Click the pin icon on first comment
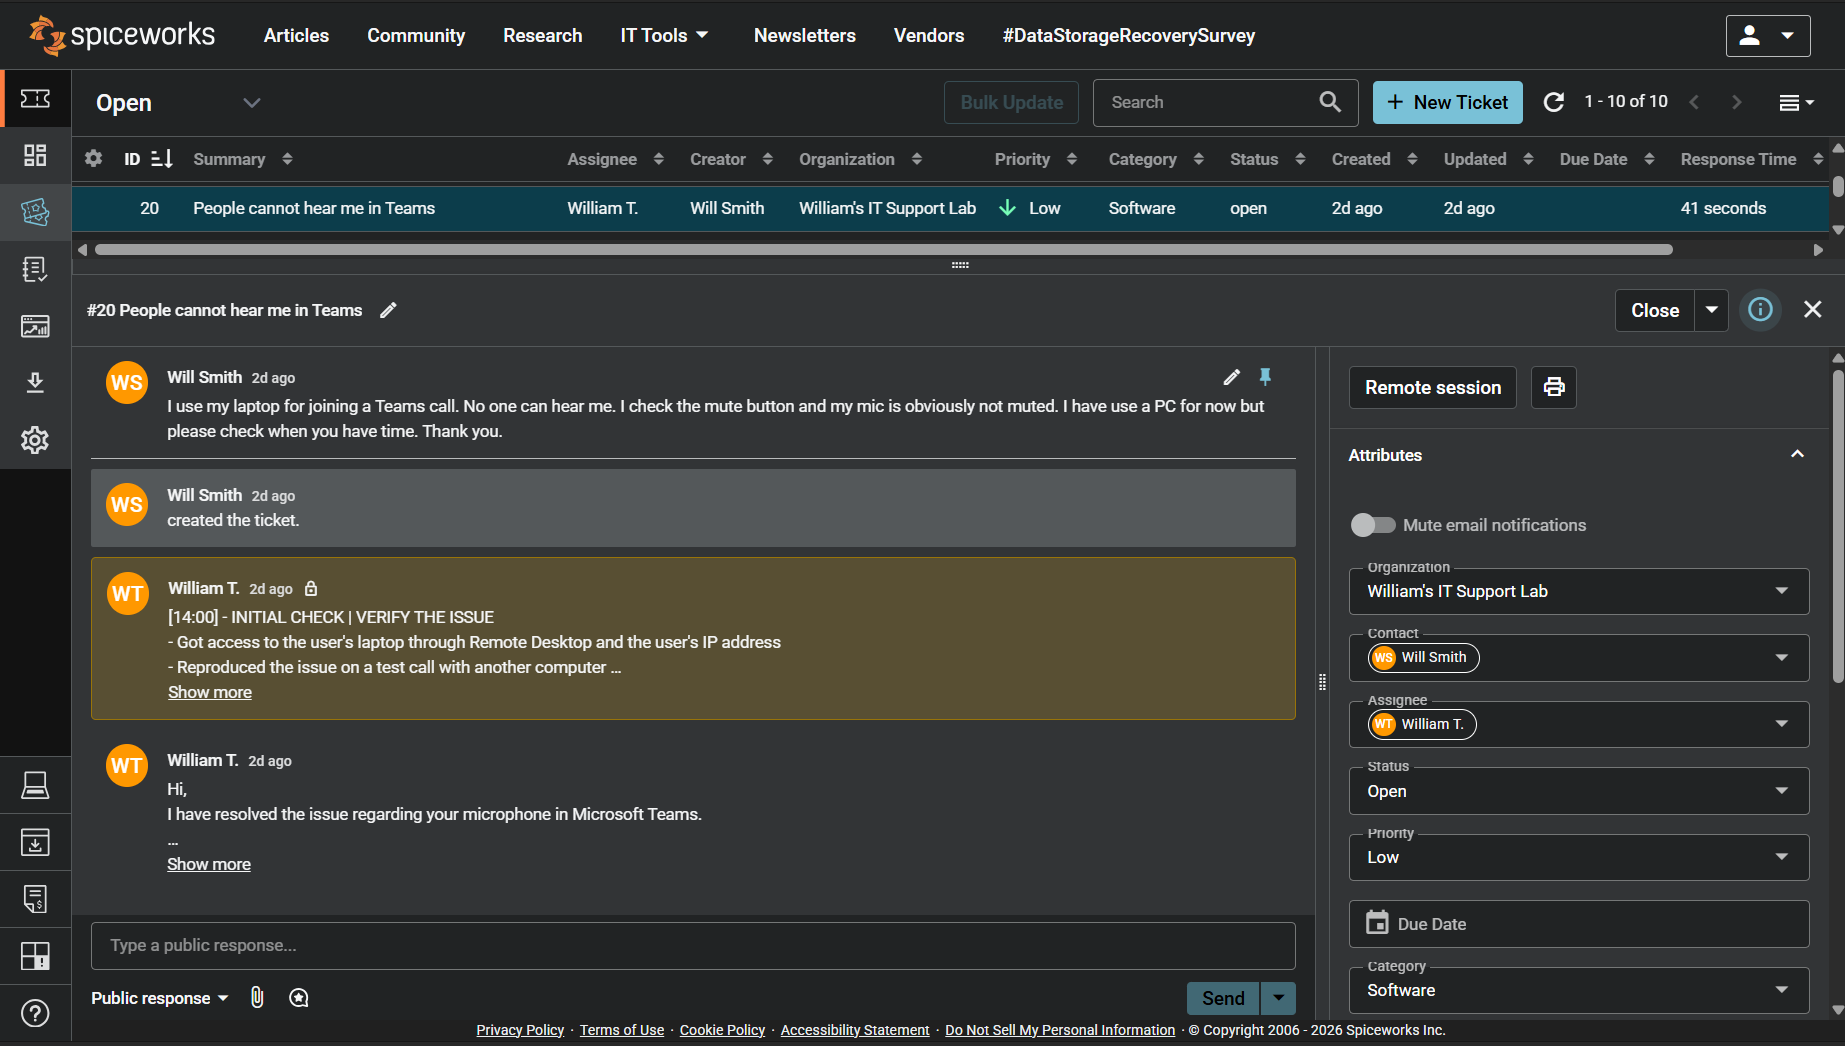Image resolution: width=1845 pixels, height=1046 pixels. [x=1265, y=377]
